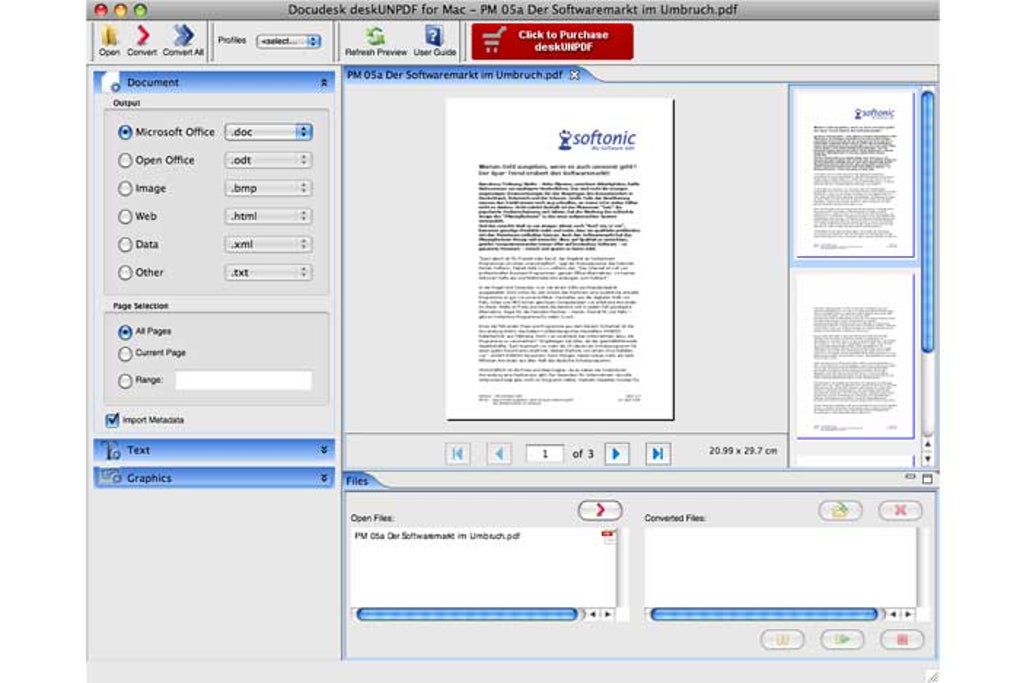Open the .xml format dropdown
The height and width of the screenshot is (683, 1020).
268,244
